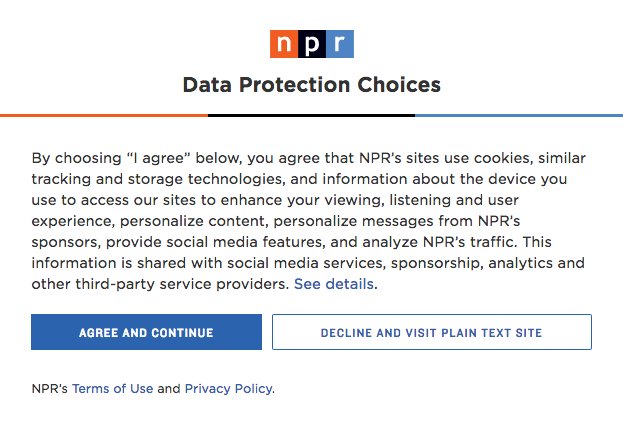
Task: Open the See details link
Action: click(334, 284)
